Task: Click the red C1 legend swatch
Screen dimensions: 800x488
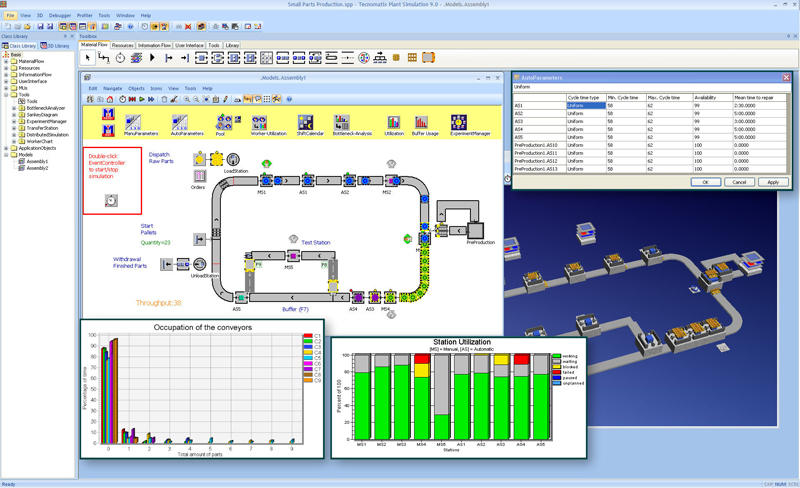Action: (x=308, y=336)
